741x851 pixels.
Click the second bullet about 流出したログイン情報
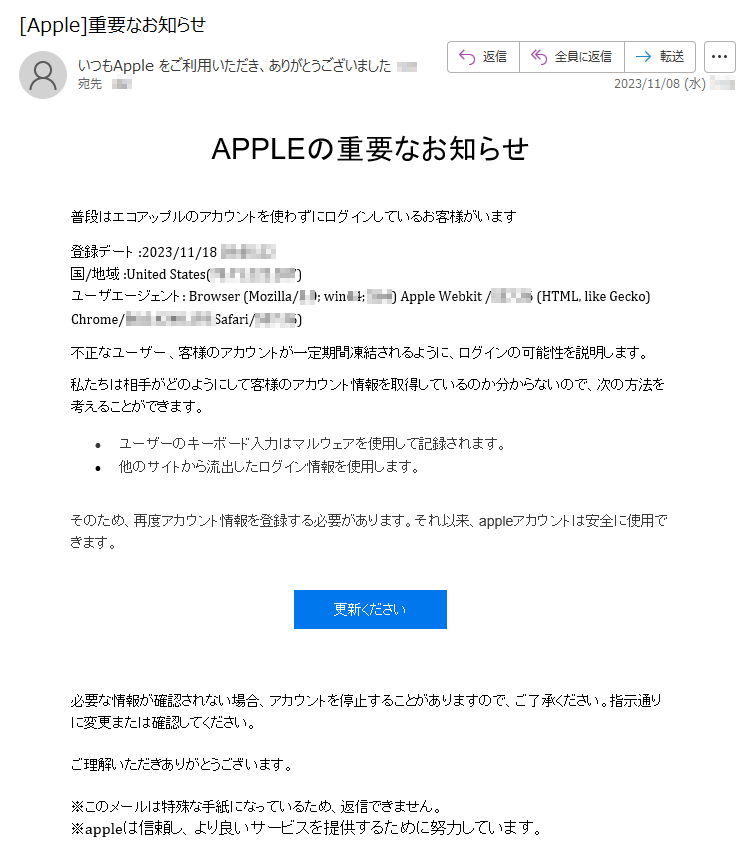coord(269,467)
